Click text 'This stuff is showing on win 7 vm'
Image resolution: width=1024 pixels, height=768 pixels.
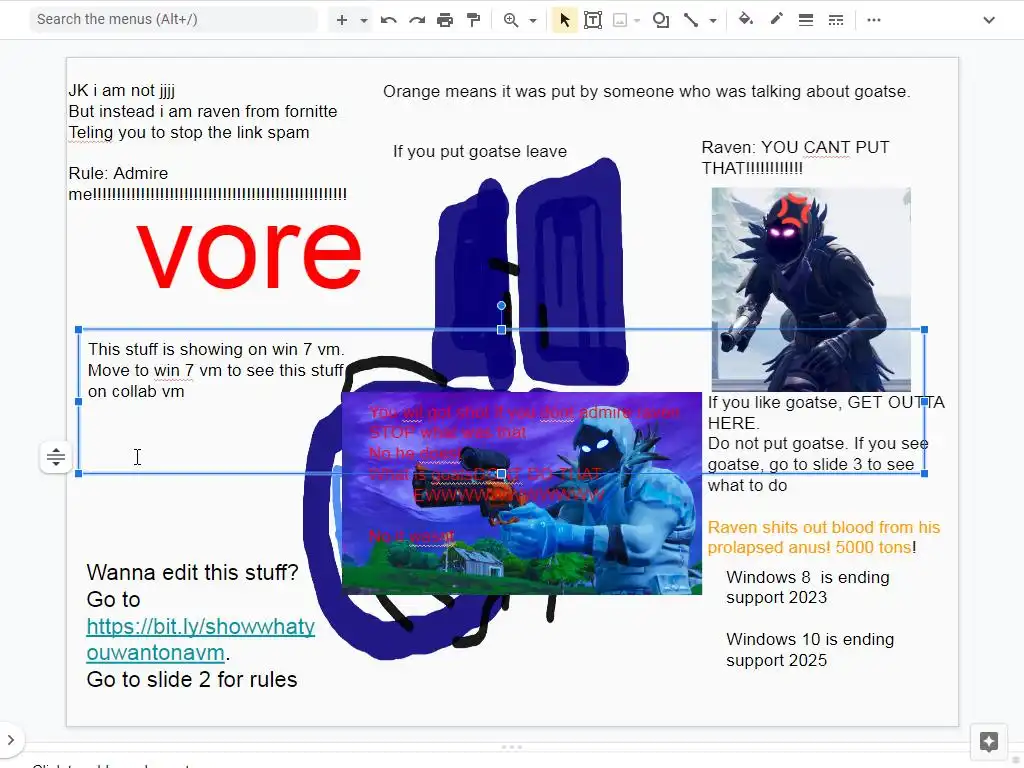click(x=216, y=349)
